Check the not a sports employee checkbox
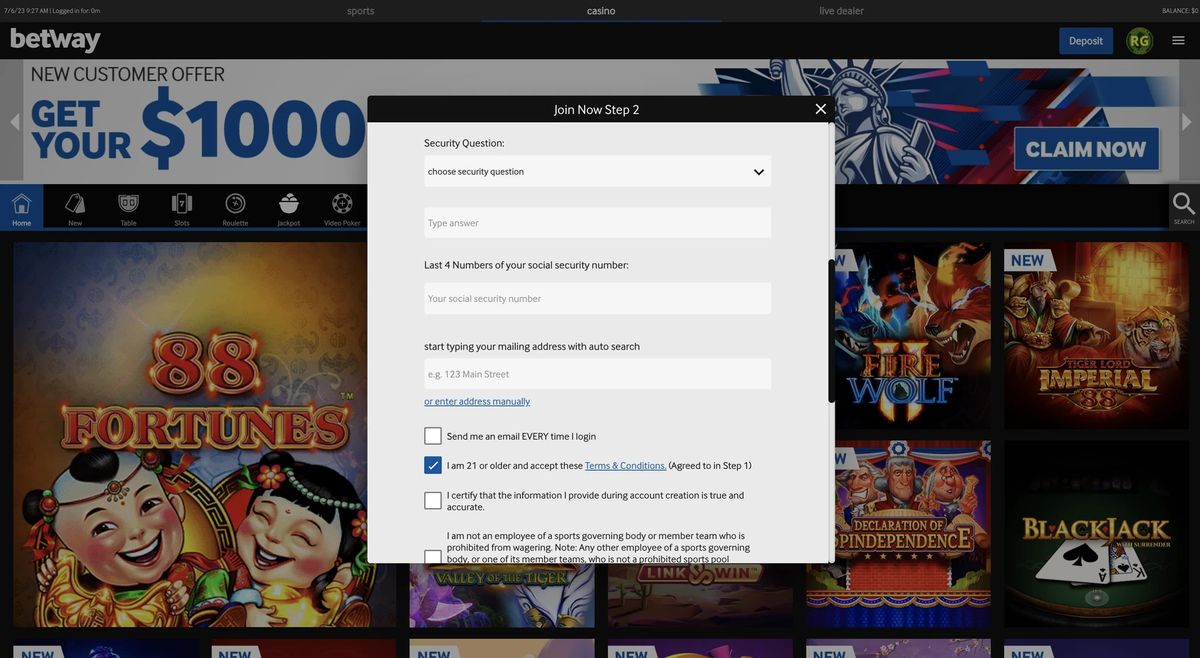1200x658 pixels. (433, 558)
